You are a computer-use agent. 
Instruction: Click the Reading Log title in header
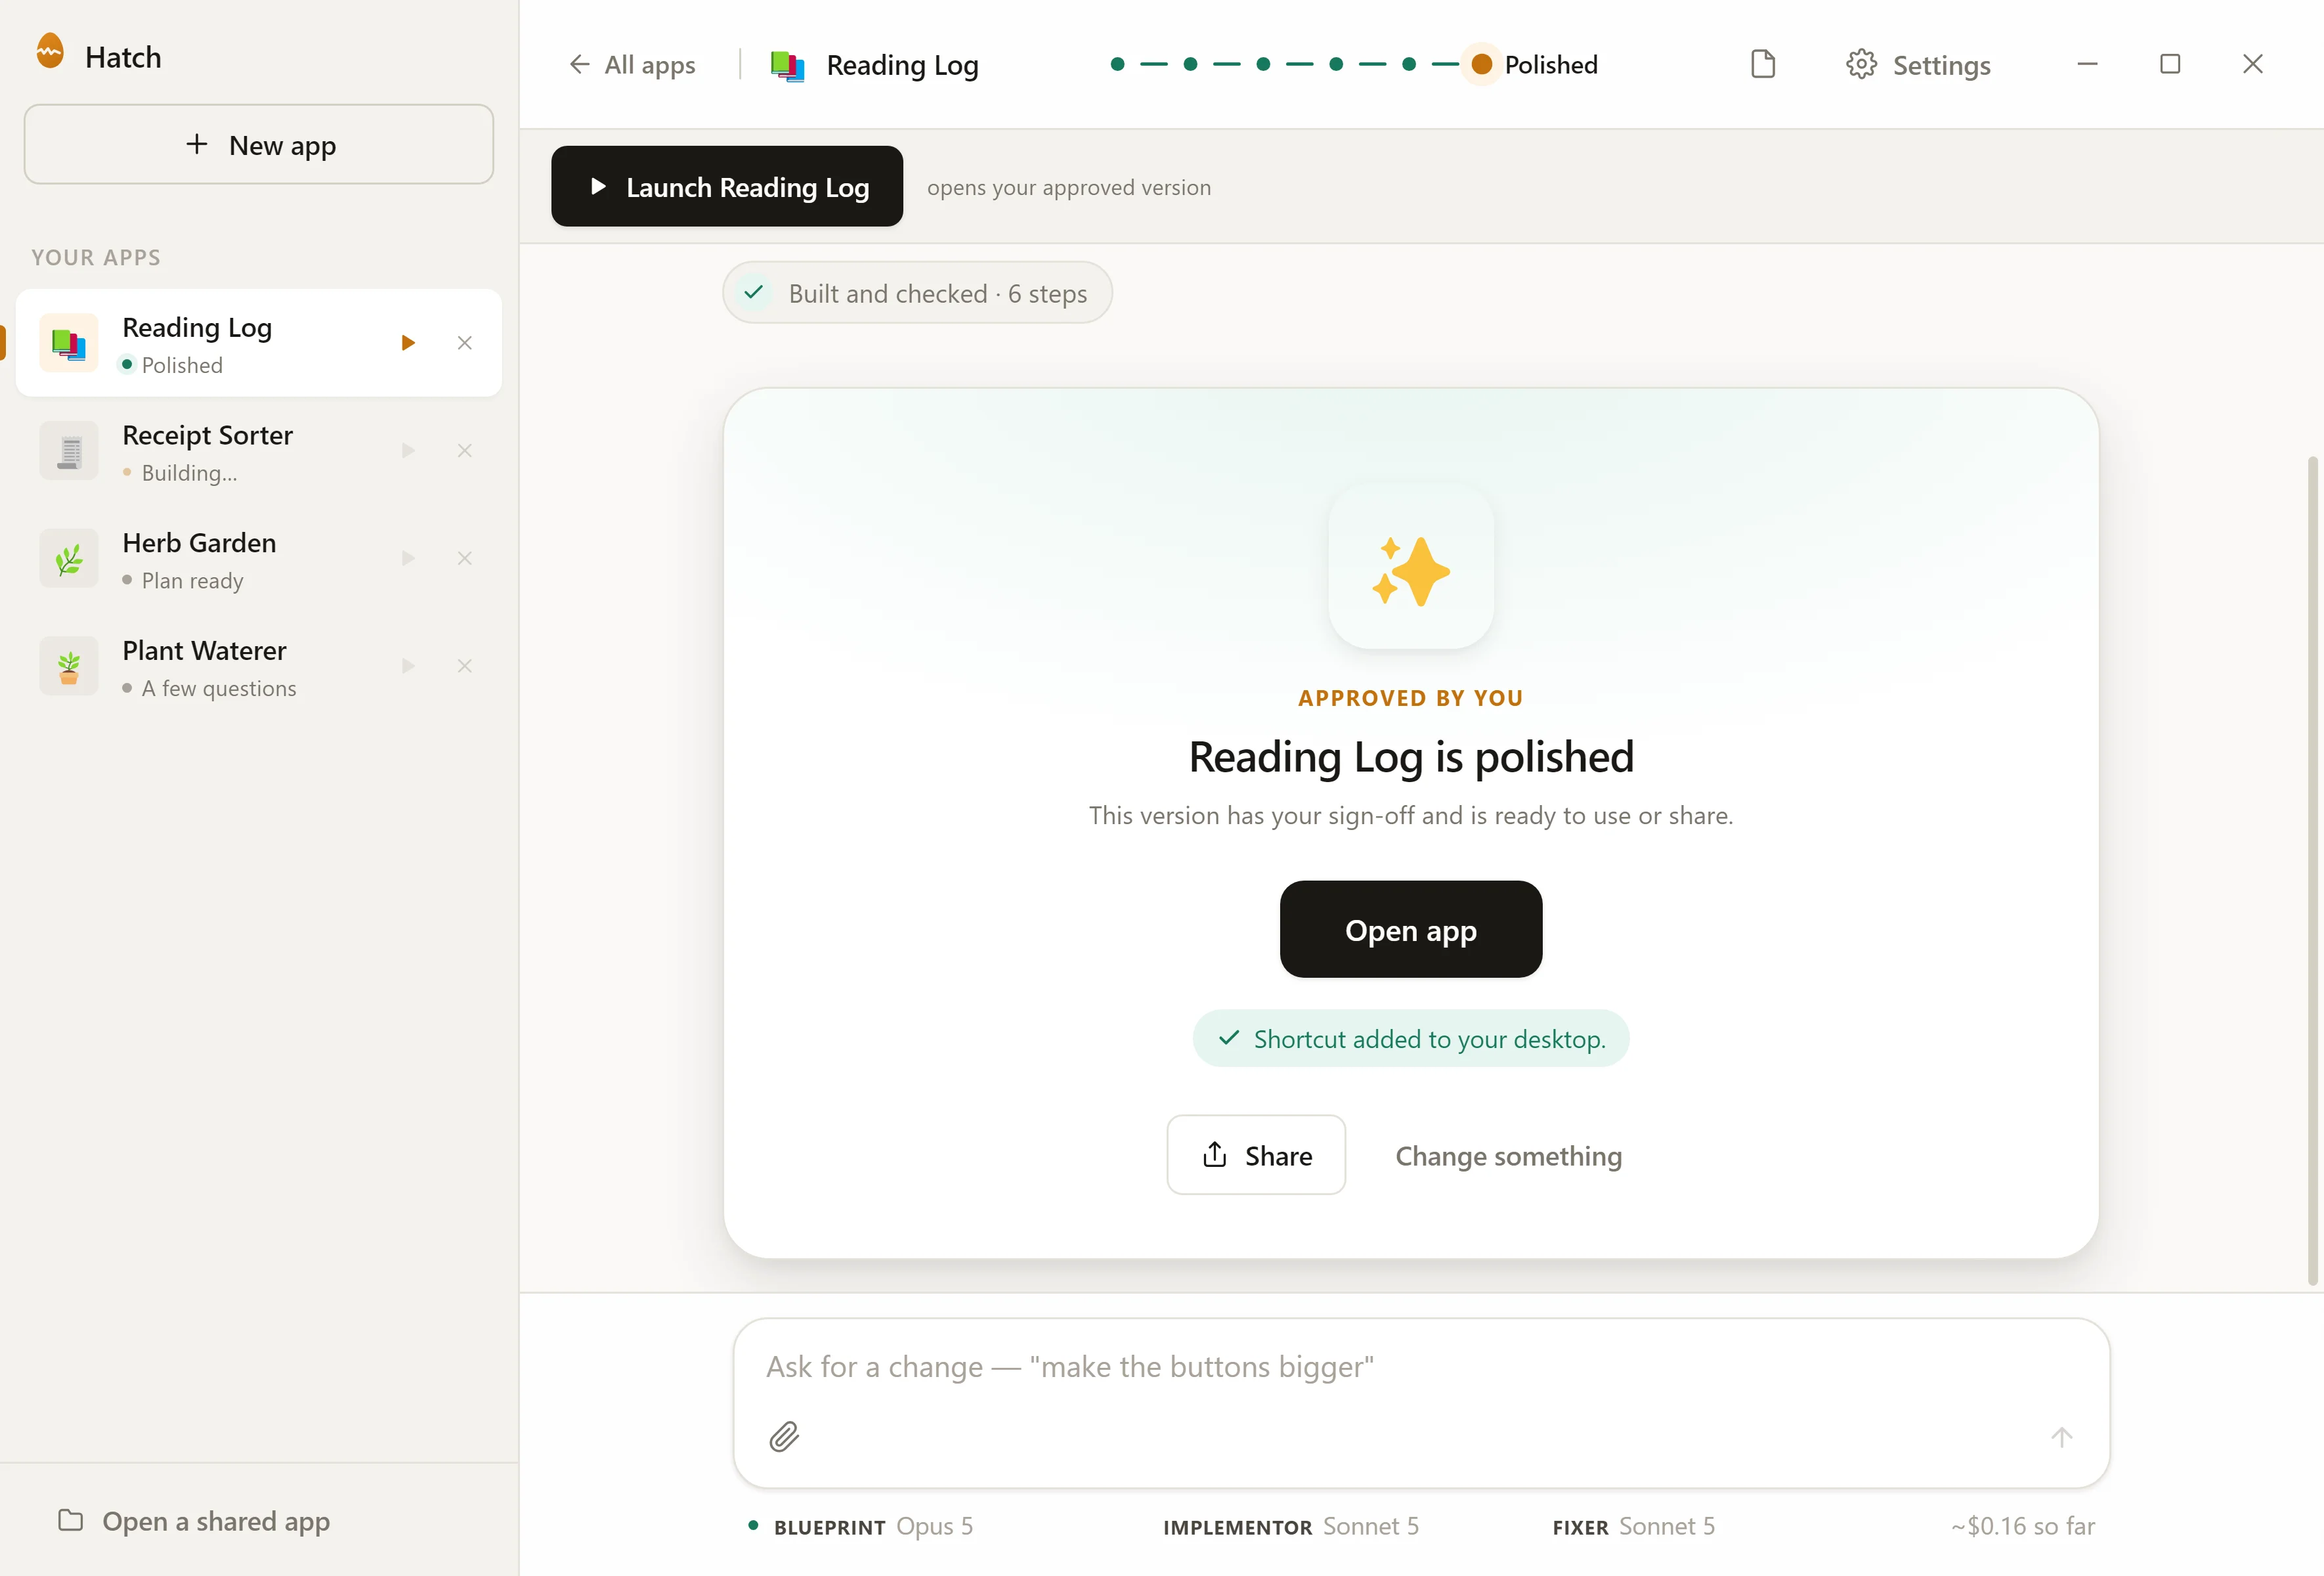pyautogui.click(x=902, y=65)
